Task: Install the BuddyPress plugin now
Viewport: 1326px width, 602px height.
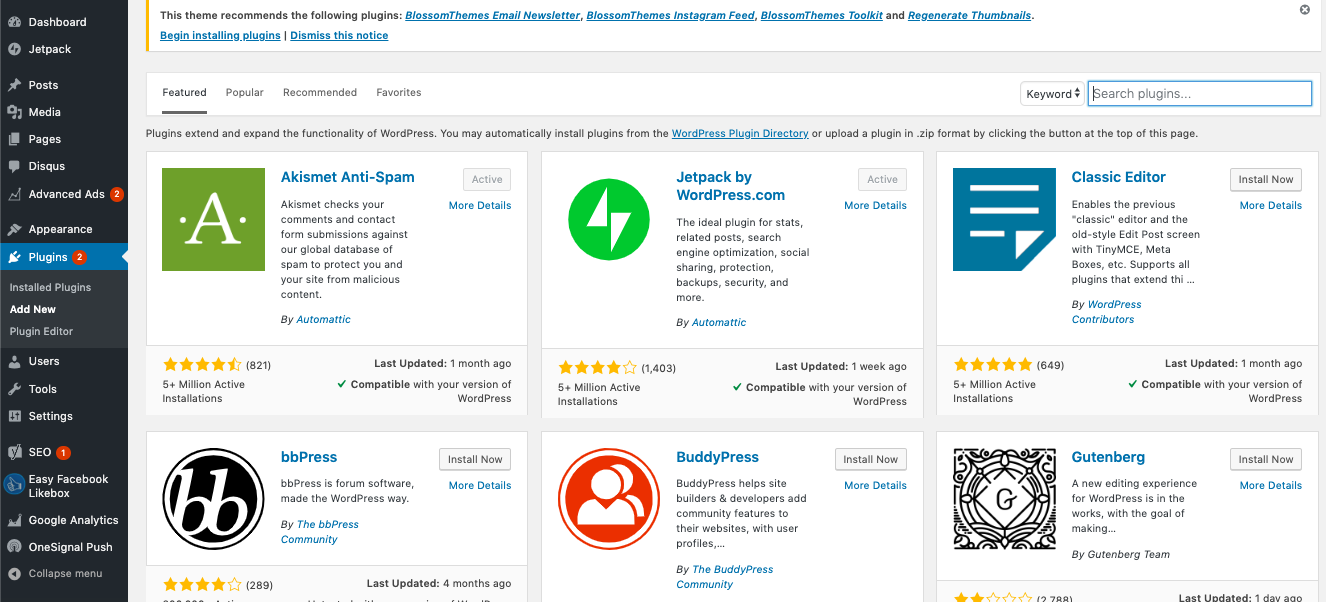Action: pyautogui.click(x=871, y=459)
